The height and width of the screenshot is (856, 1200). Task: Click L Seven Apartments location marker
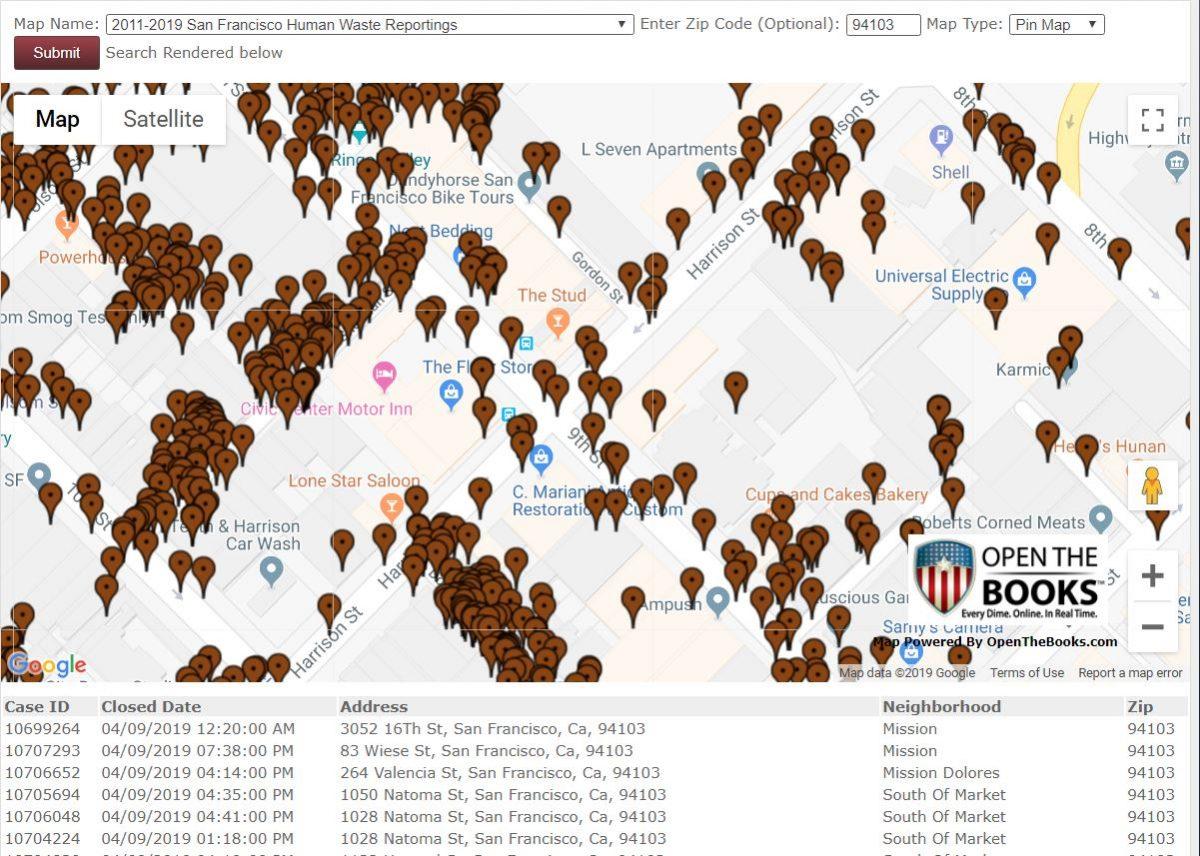708,174
